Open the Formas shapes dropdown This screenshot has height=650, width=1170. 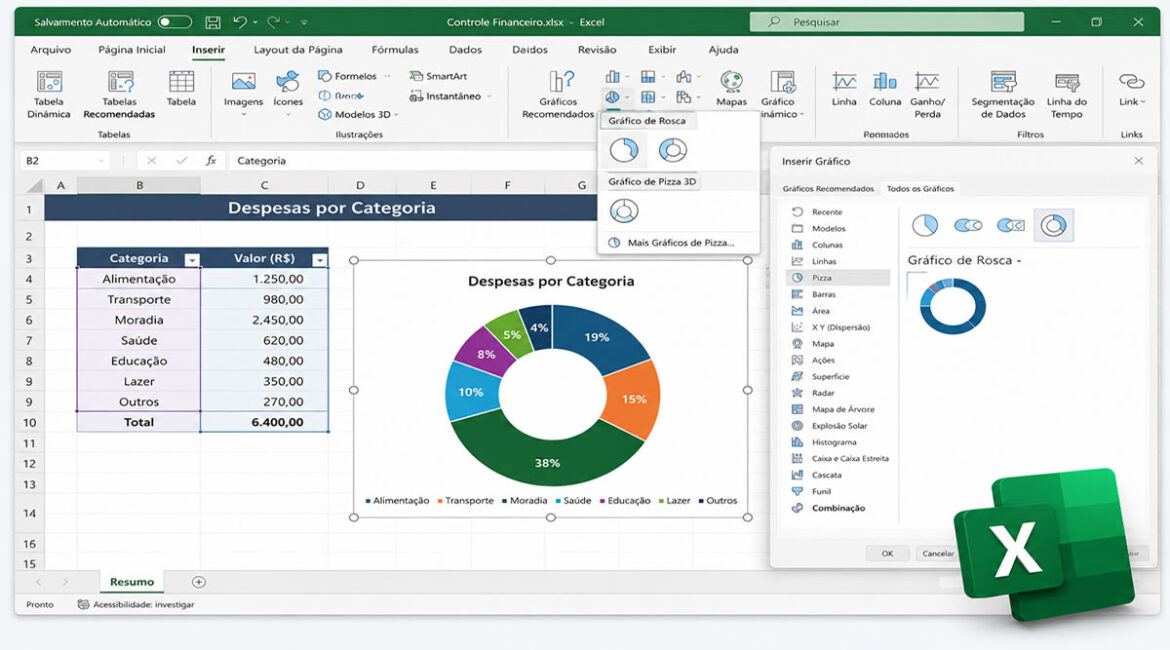click(354, 76)
